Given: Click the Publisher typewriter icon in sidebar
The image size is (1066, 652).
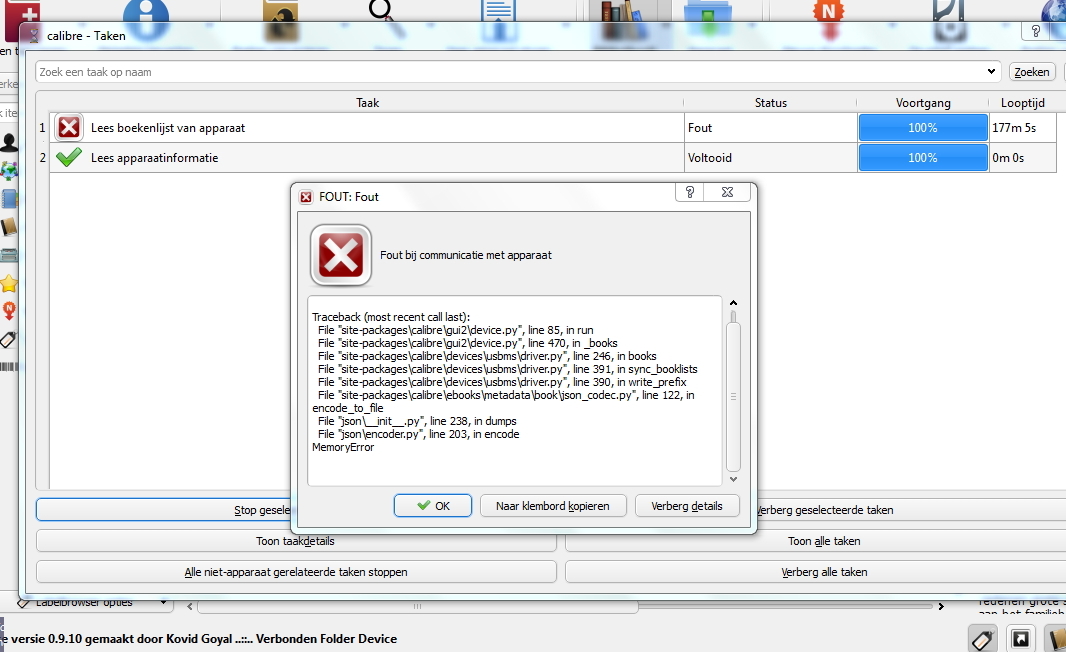Looking at the screenshot, I should (x=8, y=255).
